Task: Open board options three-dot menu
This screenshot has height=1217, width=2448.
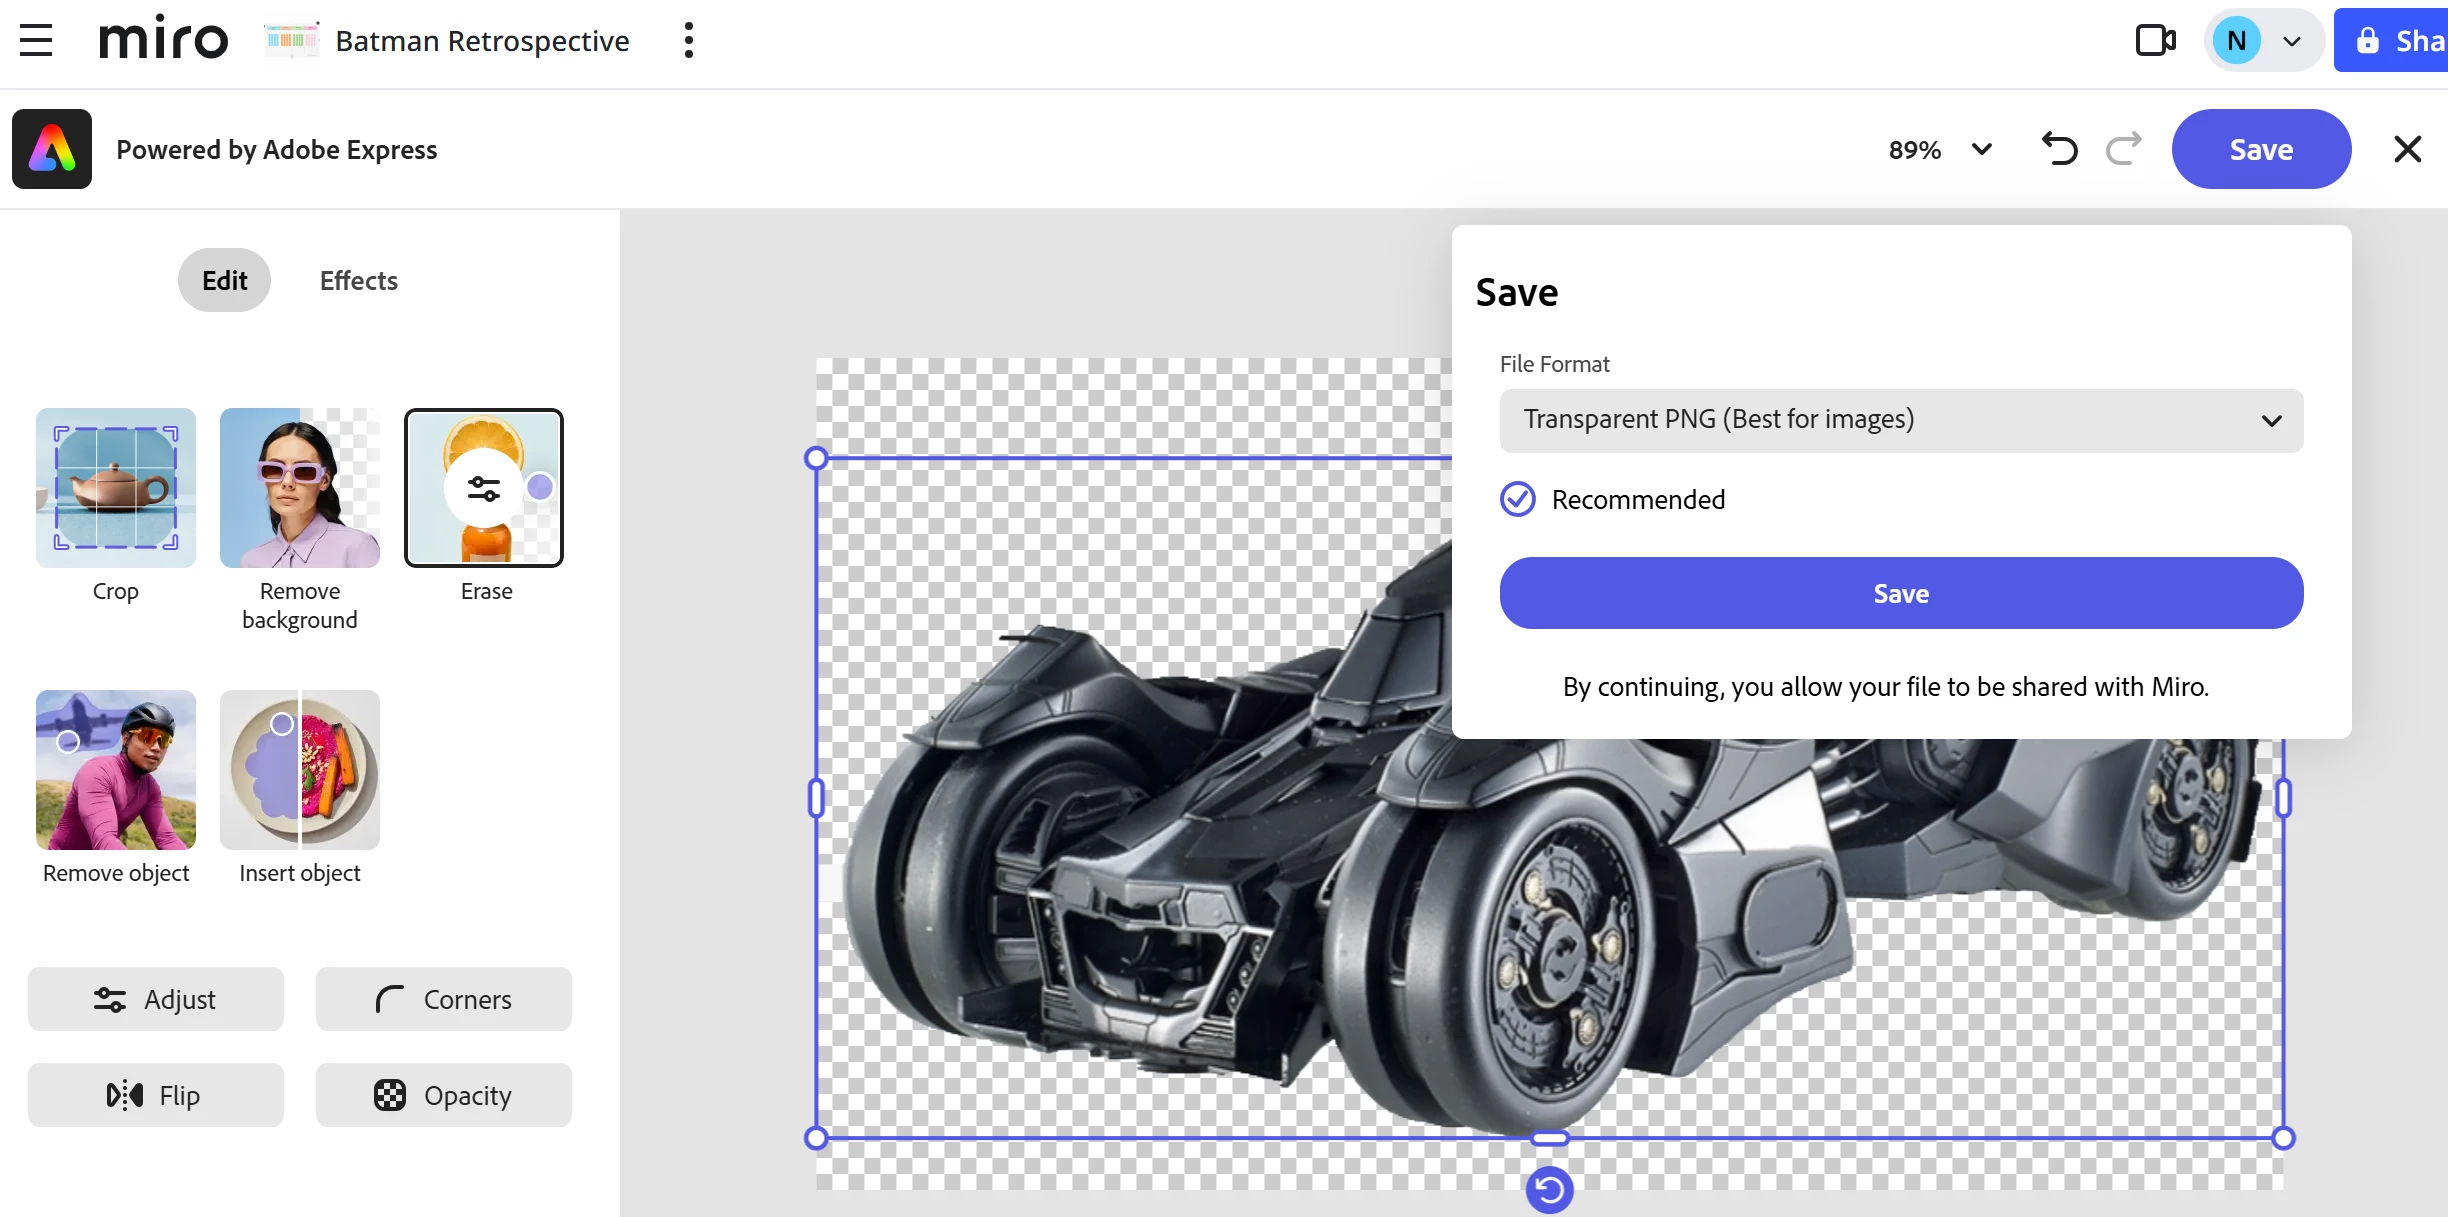Action: coord(688,40)
